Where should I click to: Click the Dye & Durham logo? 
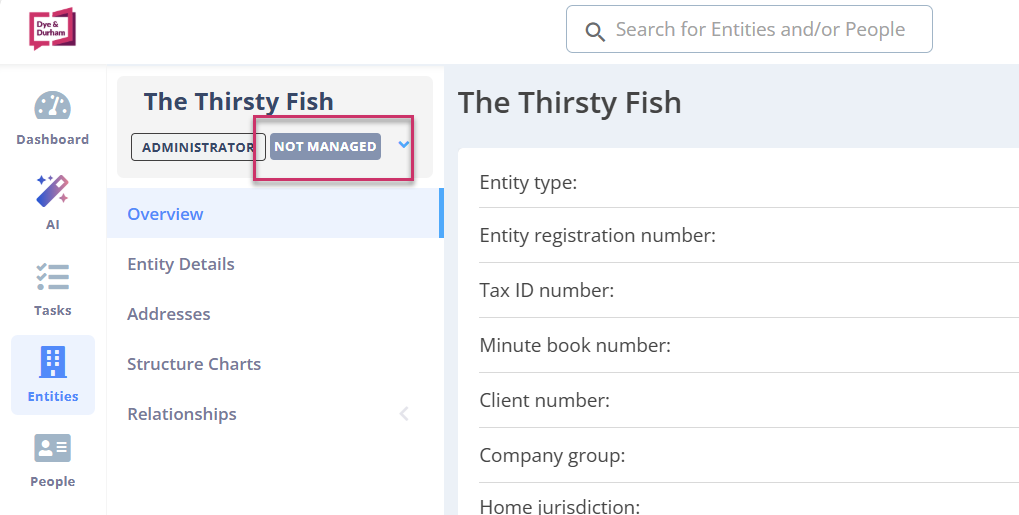[53, 29]
